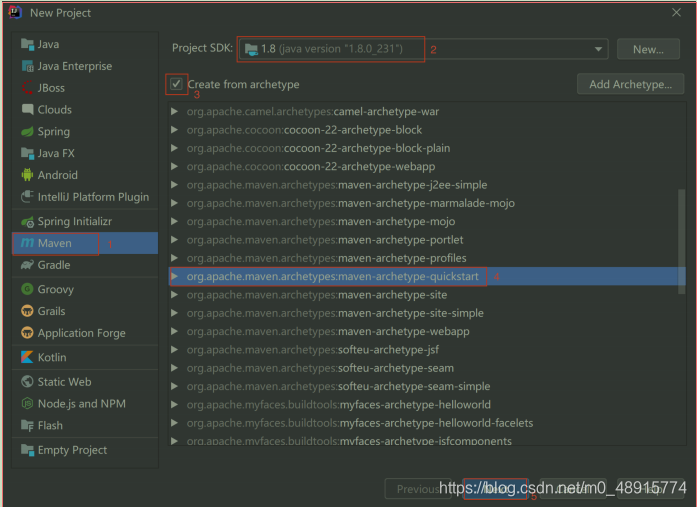The width and height of the screenshot is (697, 507).
Task: Click the Static Web globe icon
Action: tap(28, 381)
